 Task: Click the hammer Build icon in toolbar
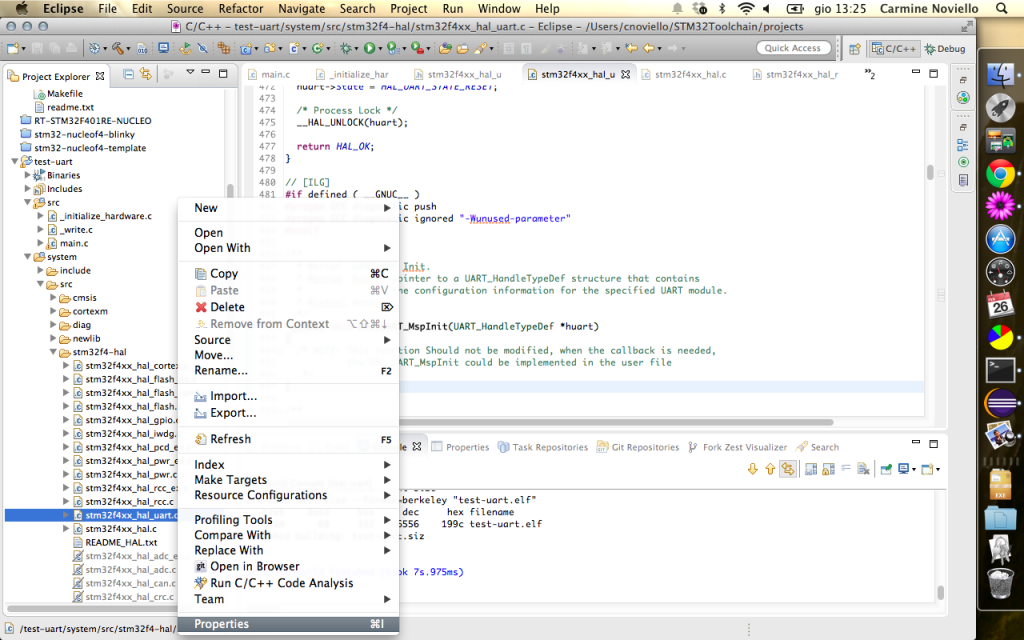click(x=118, y=48)
